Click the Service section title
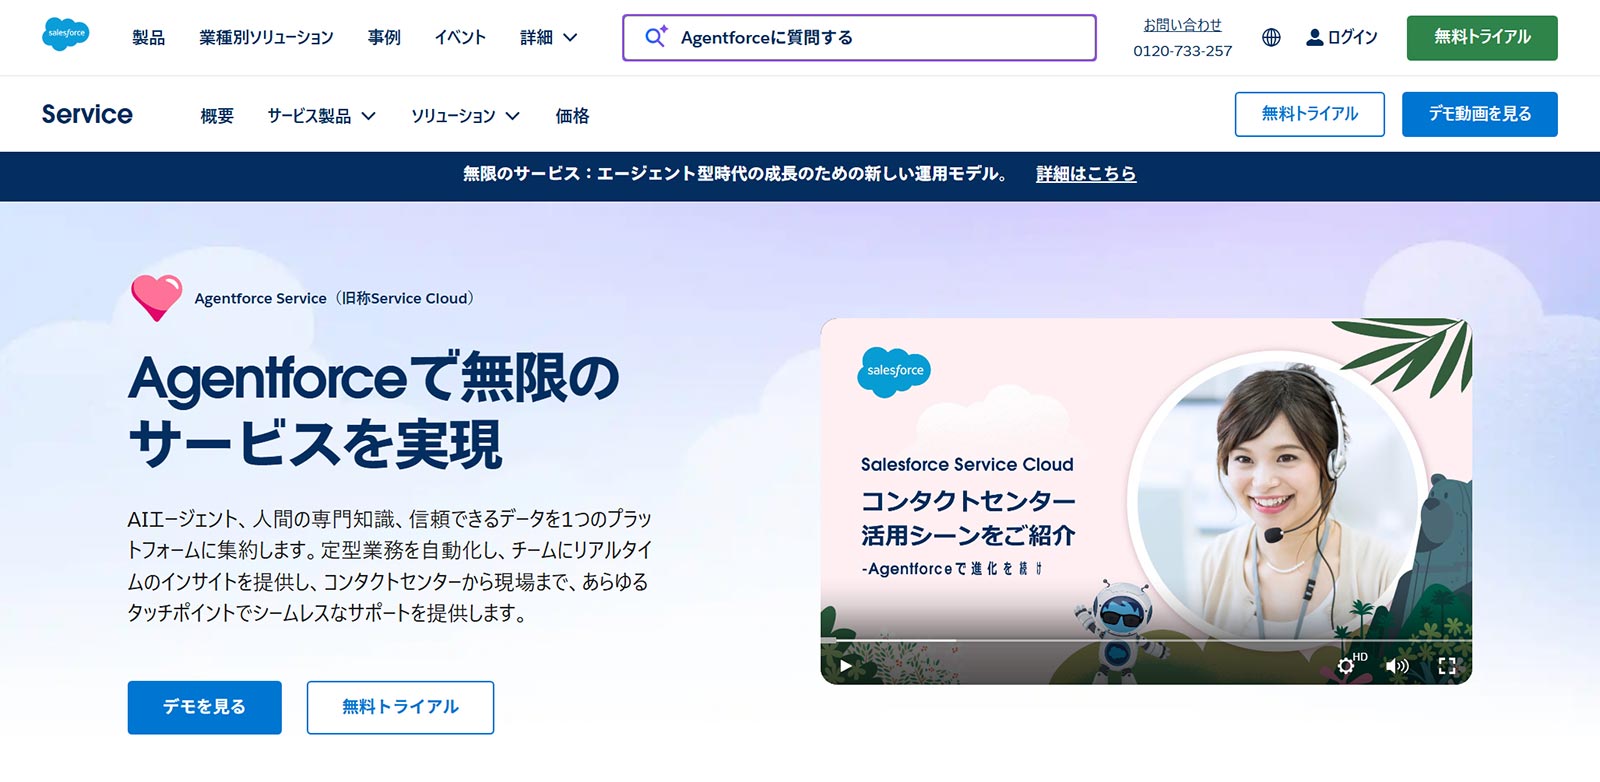The image size is (1600, 782). point(87,114)
